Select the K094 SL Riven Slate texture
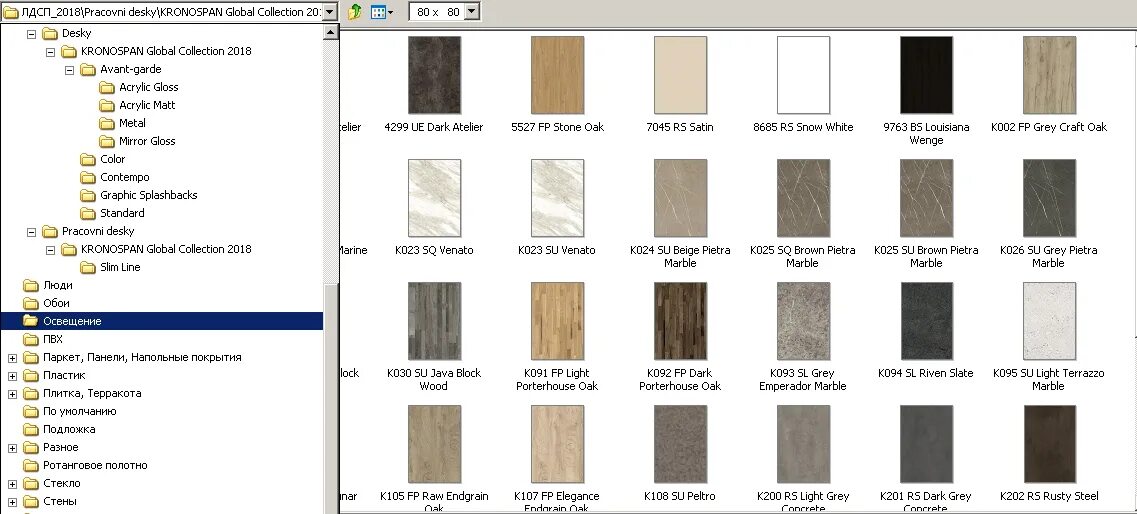 (x=927, y=322)
